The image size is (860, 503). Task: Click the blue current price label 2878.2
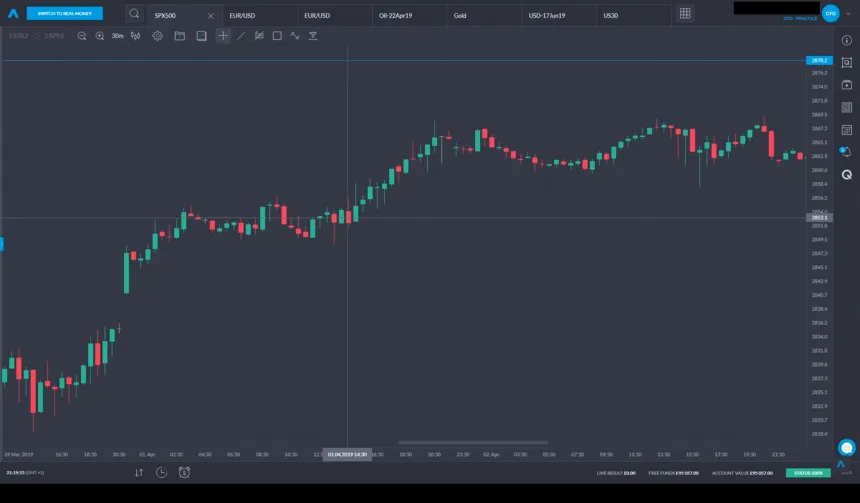(x=819, y=60)
